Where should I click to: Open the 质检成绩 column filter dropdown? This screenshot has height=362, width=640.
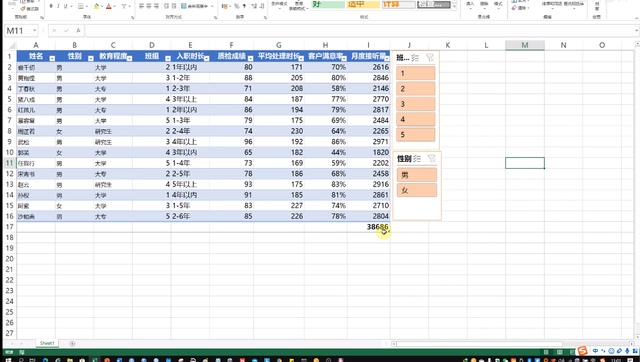pyautogui.click(x=250, y=58)
